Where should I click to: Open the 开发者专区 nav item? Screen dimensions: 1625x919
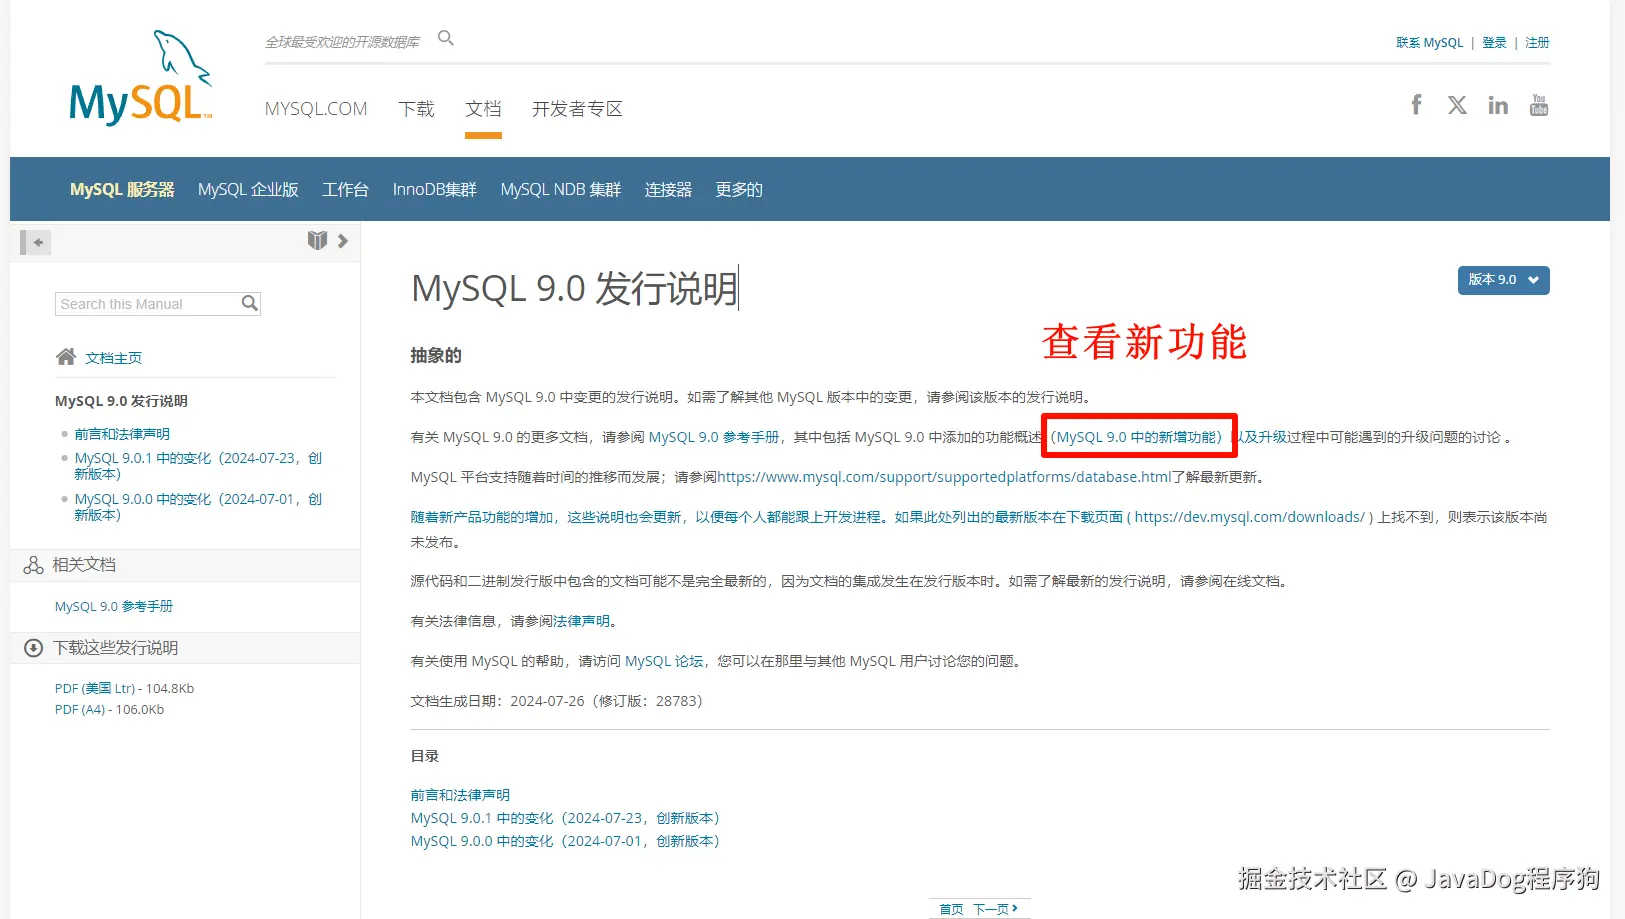577,109
